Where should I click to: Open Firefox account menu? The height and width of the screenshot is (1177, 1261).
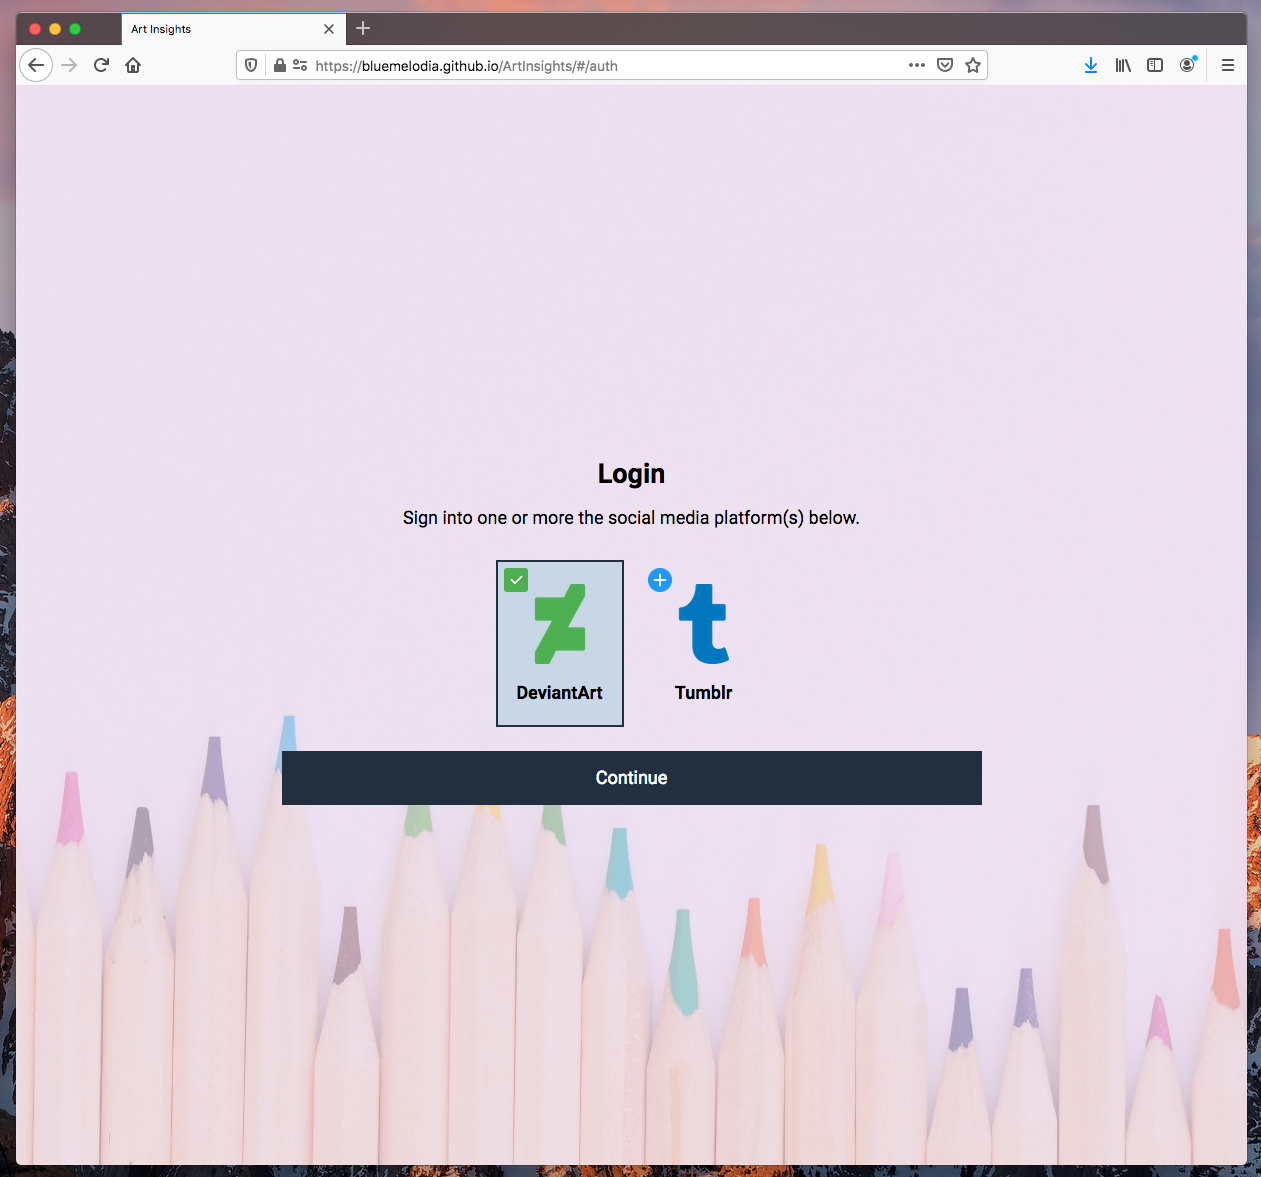coord(1187,65)
